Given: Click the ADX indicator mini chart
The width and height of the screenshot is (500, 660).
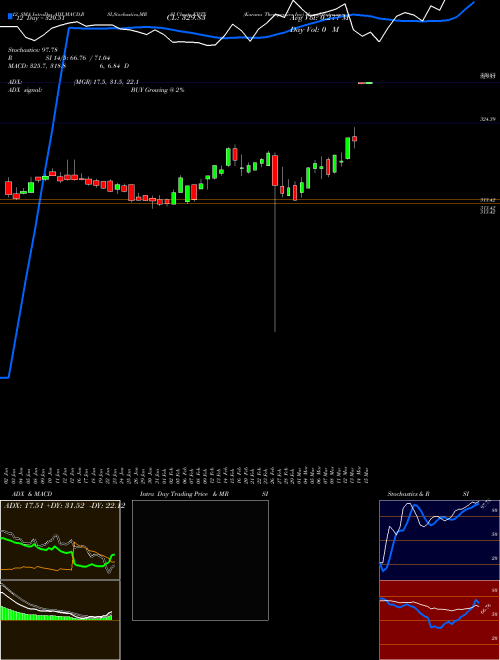Looking at the screenshot, I should [60, 540].
